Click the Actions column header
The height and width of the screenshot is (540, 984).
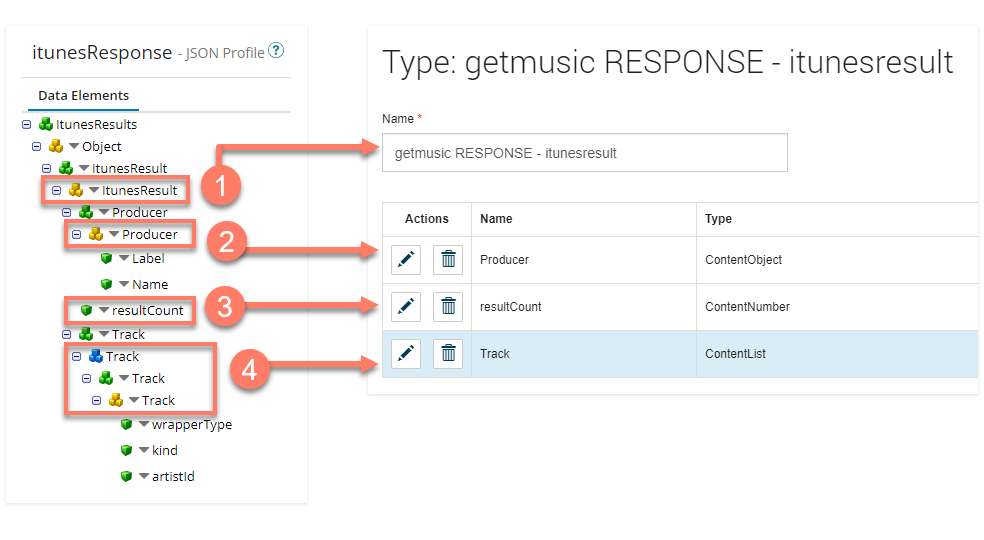tap(427, 219)
